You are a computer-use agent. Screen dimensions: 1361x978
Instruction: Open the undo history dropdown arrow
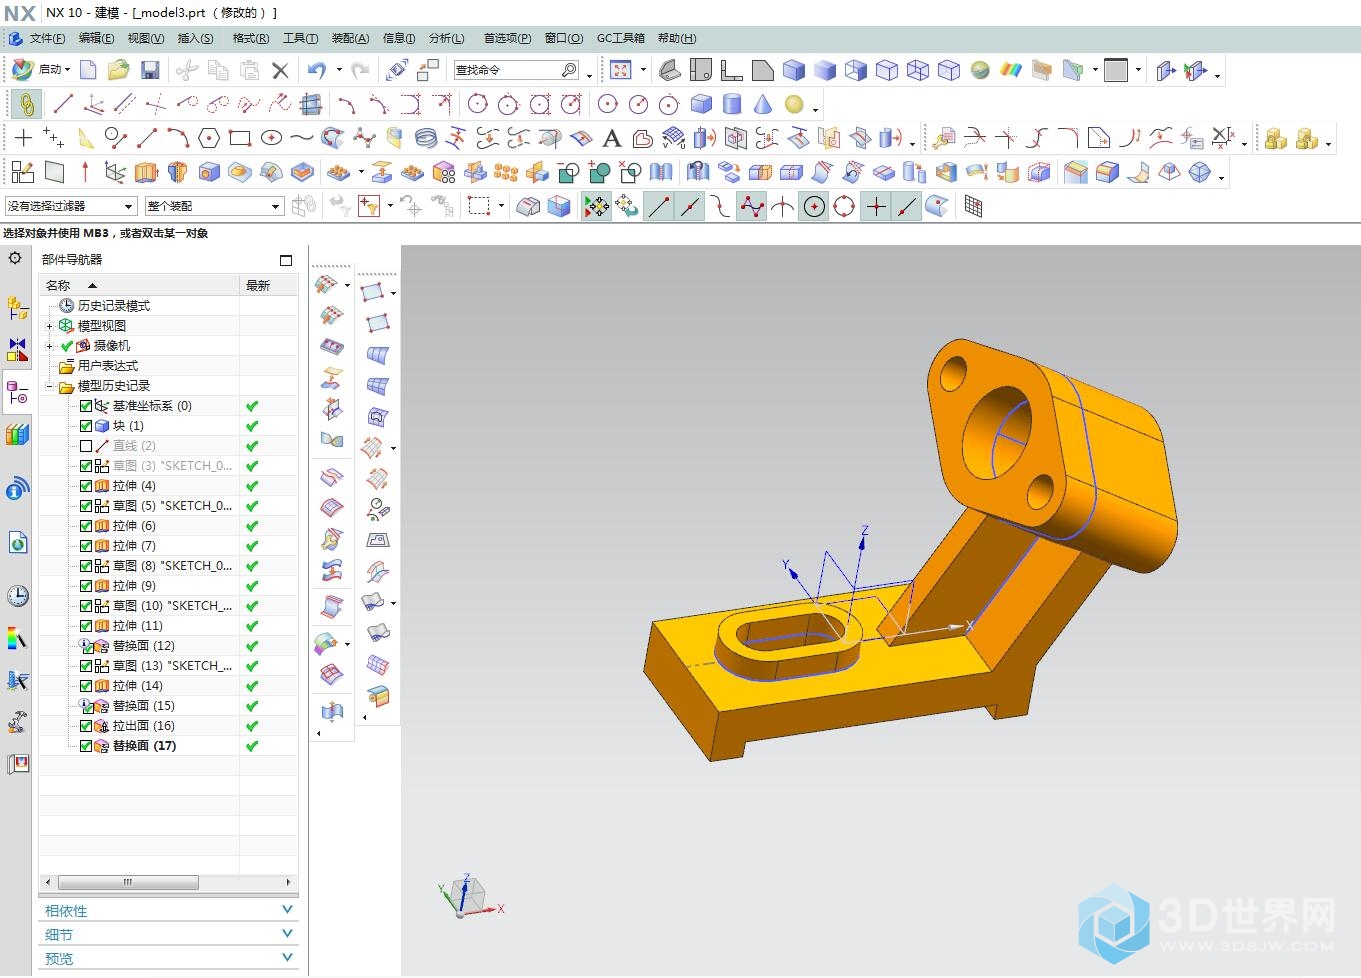[339, 70]
